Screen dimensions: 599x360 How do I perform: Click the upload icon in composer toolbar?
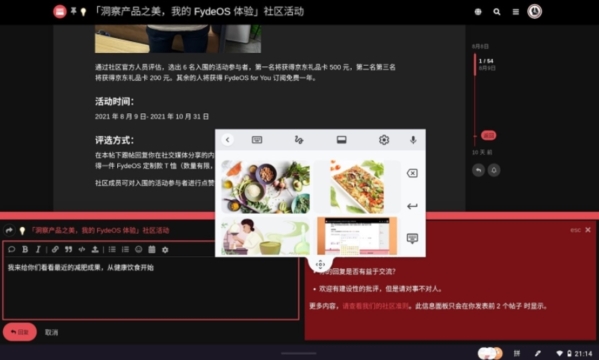(x=95, y=250)
